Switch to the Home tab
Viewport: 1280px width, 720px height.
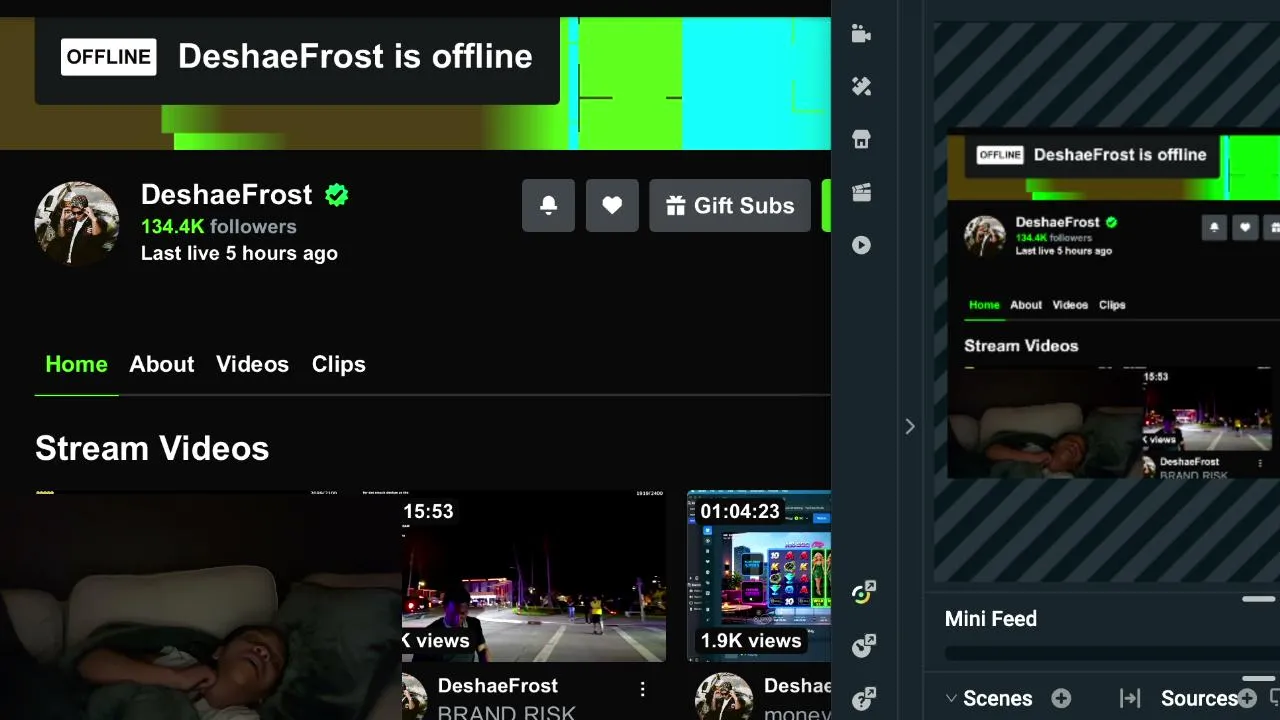click(x=76, y=364)
